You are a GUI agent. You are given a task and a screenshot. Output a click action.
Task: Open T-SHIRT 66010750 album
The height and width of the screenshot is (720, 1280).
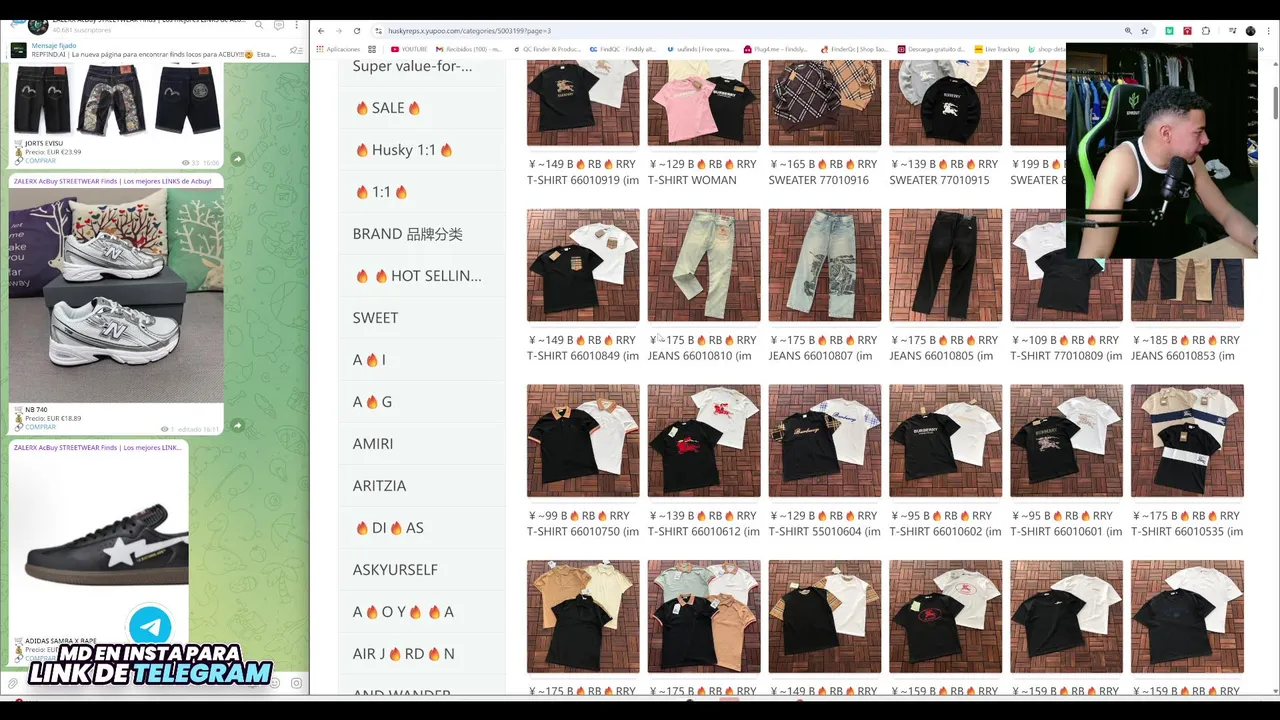point(583,441)
